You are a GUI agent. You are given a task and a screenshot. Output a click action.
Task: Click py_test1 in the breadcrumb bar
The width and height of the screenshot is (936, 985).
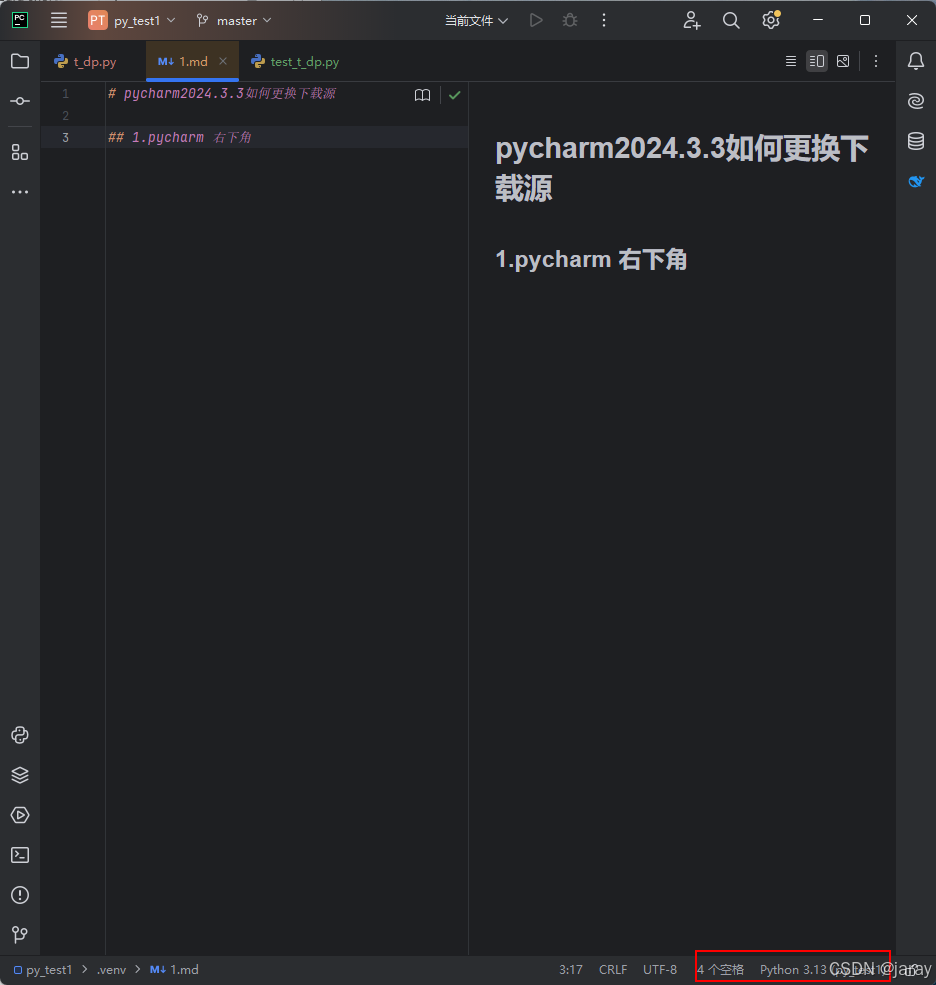point(43,969)
